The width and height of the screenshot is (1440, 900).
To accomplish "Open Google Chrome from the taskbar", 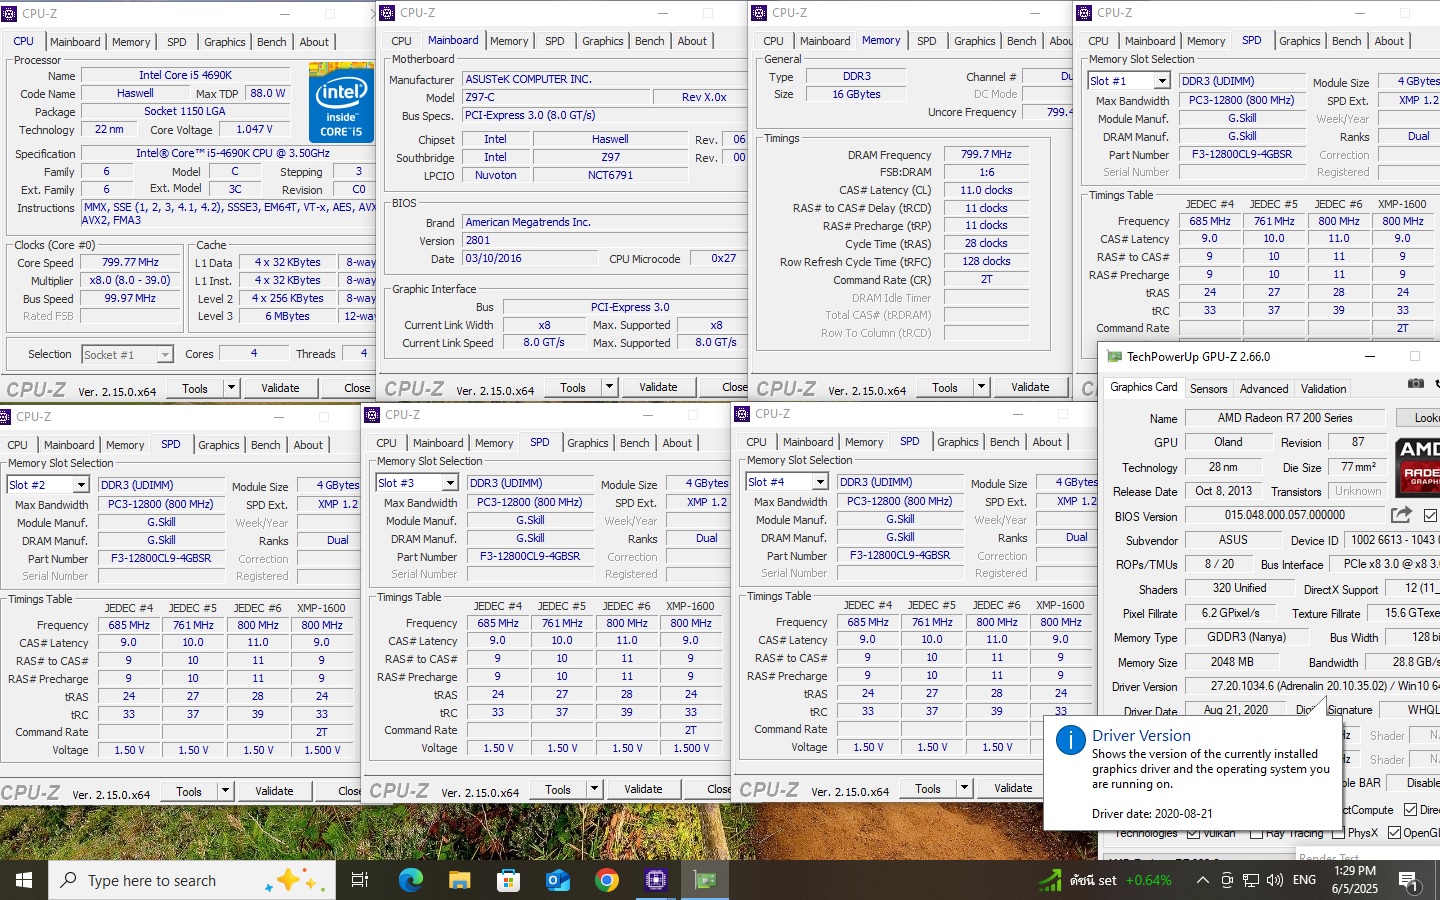I will pyautogui.click(x=606, y=880).
